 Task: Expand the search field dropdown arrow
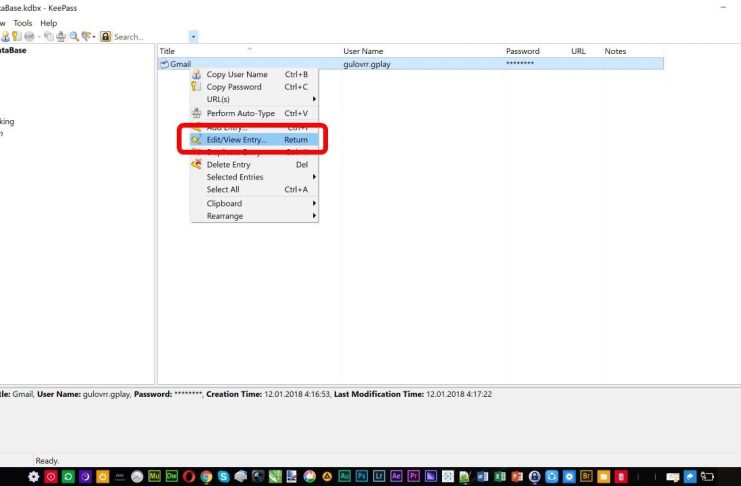(x=193, y=36)
